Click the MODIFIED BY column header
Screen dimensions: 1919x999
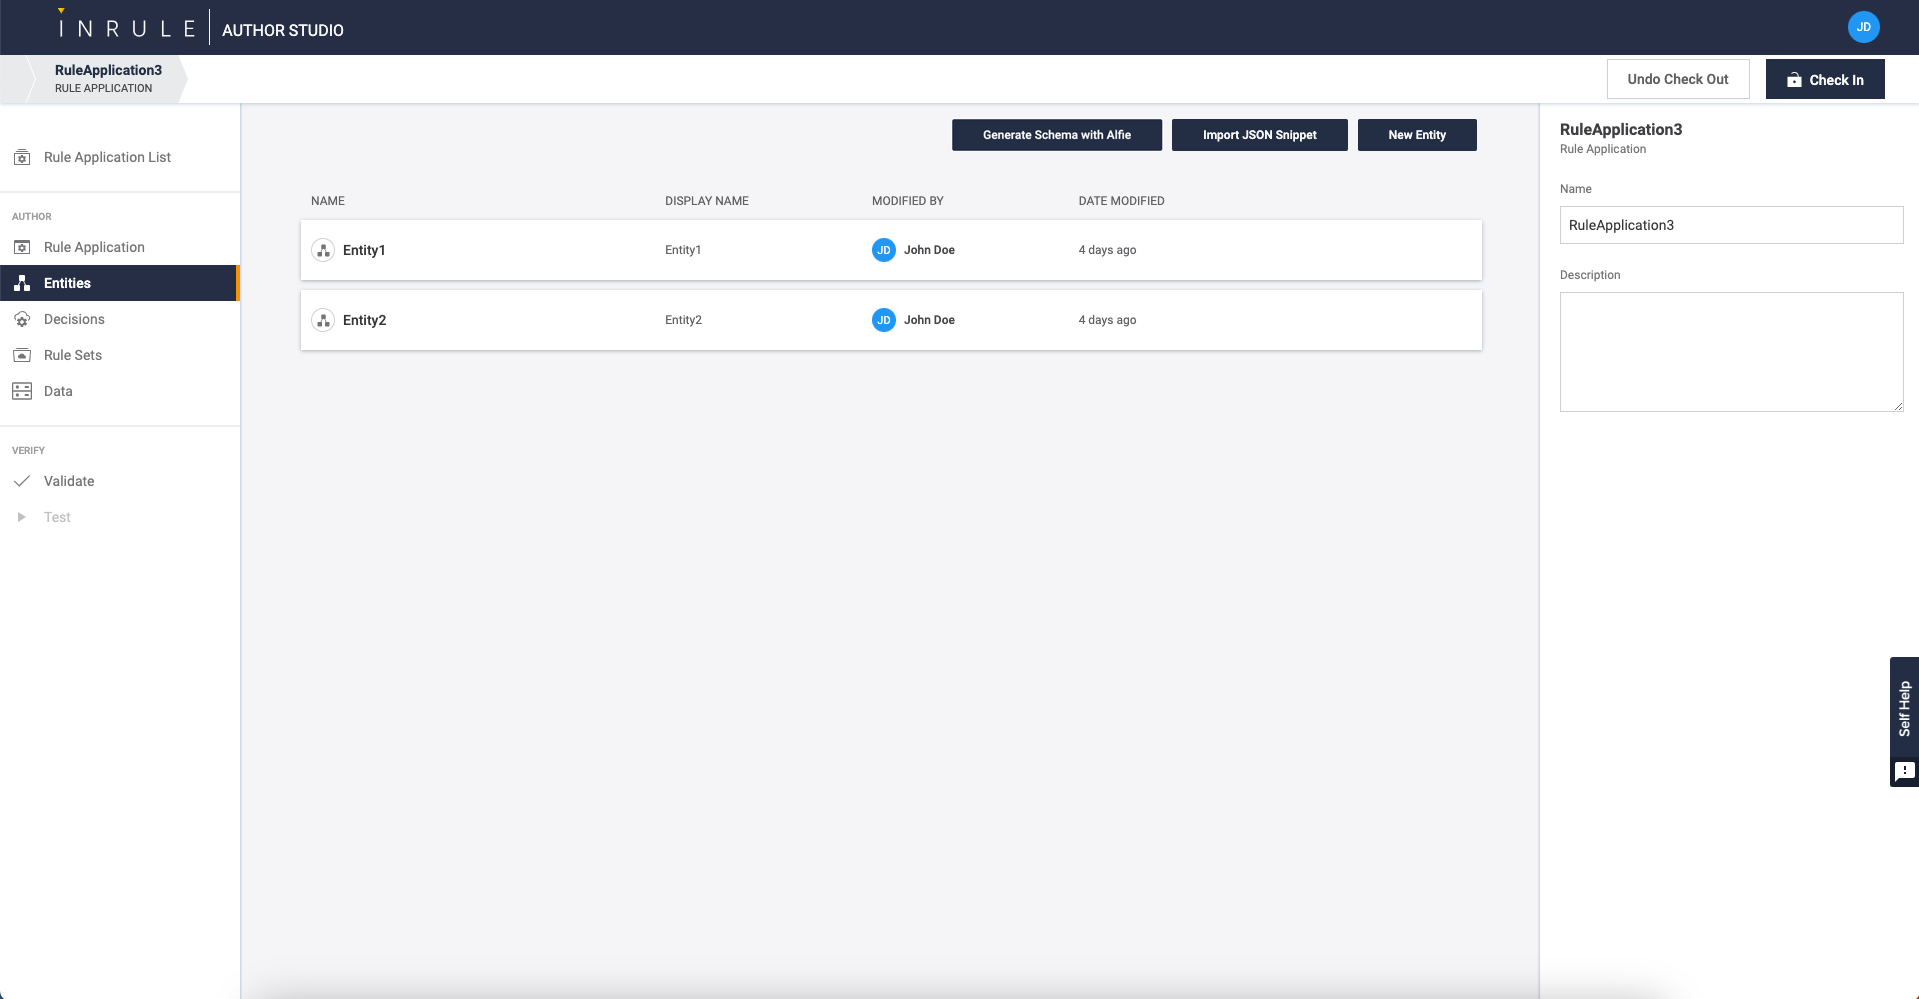coord(908,201)
